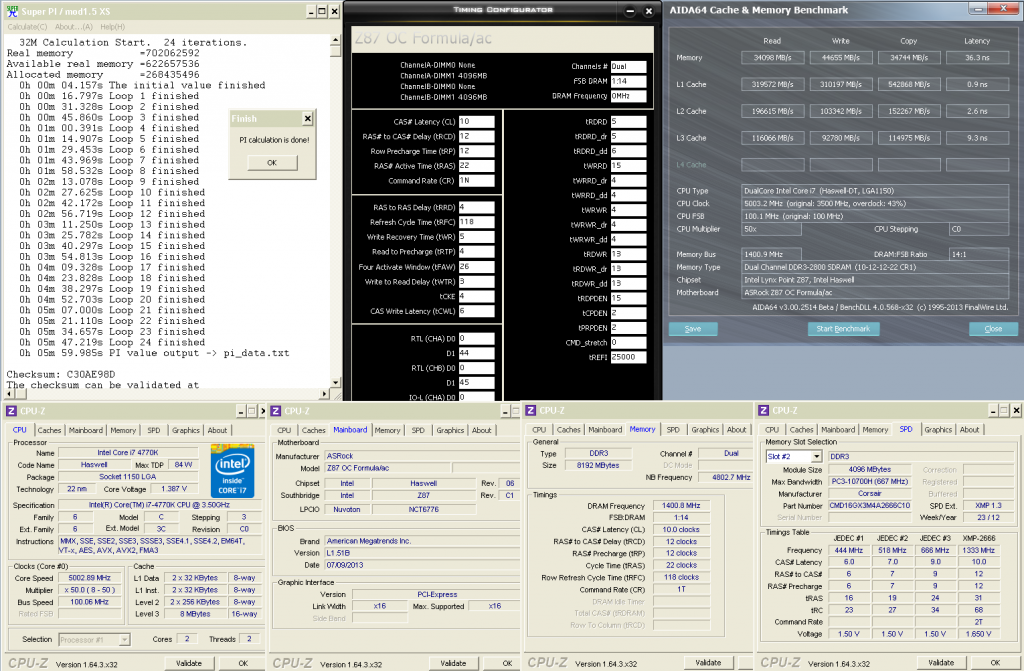This screenshot has width=1024, height=671.
Task: Click the CPU Multiplier value 50x in AIDA64
Action: point(771,229)
